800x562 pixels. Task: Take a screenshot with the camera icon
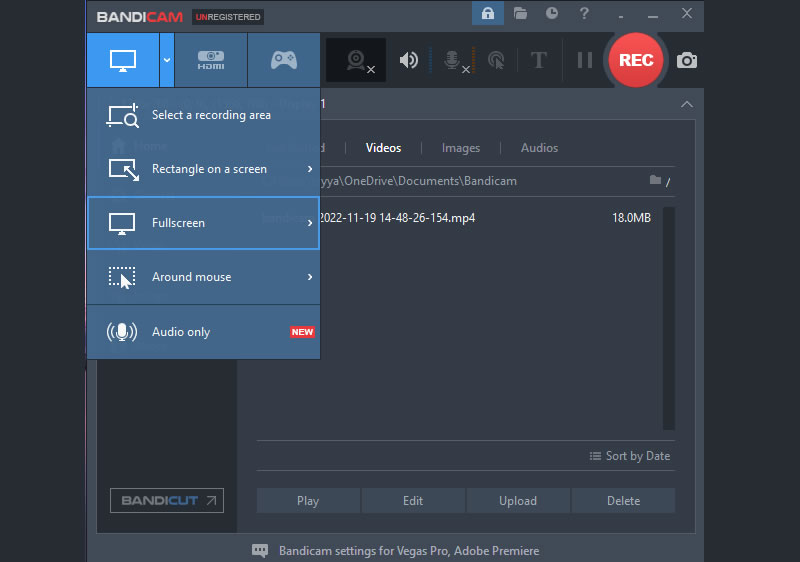pyautogui.click(x=687, y=60)
